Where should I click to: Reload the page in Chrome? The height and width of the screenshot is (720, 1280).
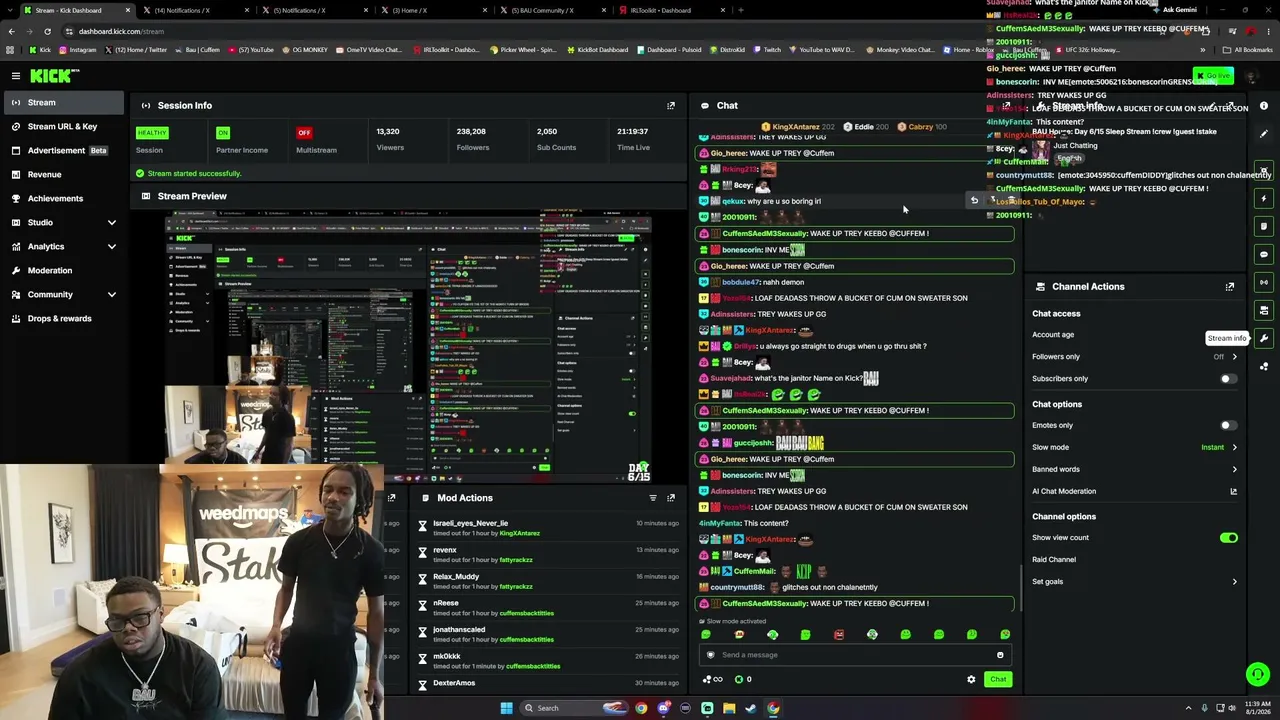pos(46,31)
